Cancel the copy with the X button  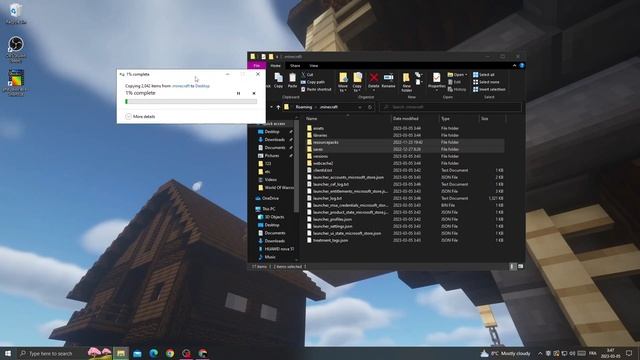(254, 93)
